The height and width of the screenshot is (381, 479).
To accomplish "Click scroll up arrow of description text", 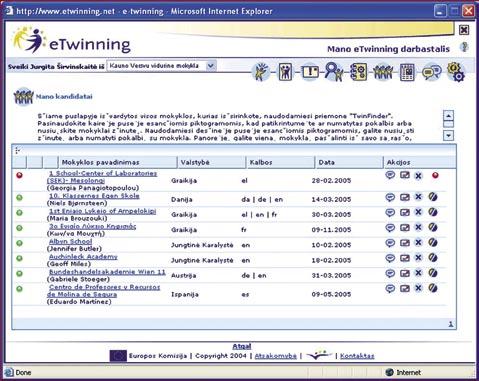I will pos(449,116).
